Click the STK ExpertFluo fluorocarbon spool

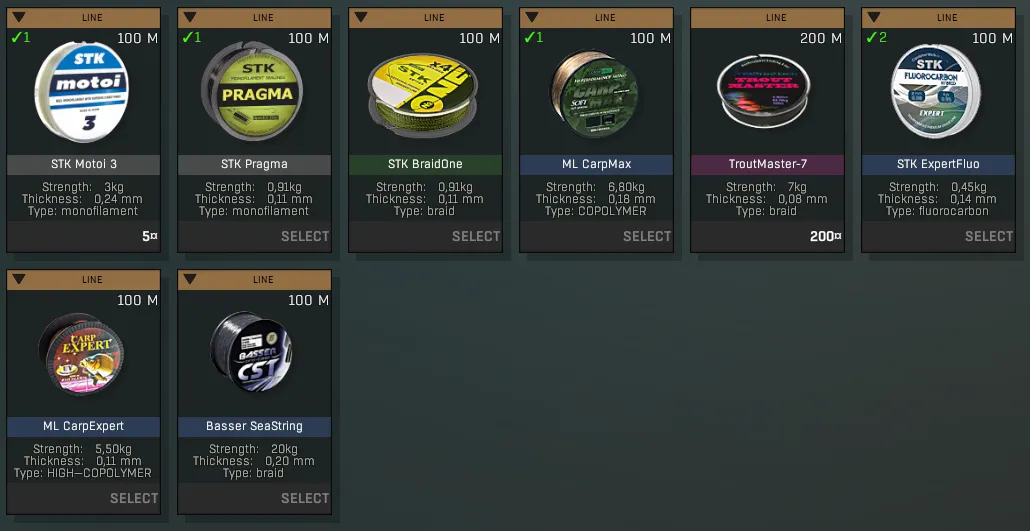point(935,91)
